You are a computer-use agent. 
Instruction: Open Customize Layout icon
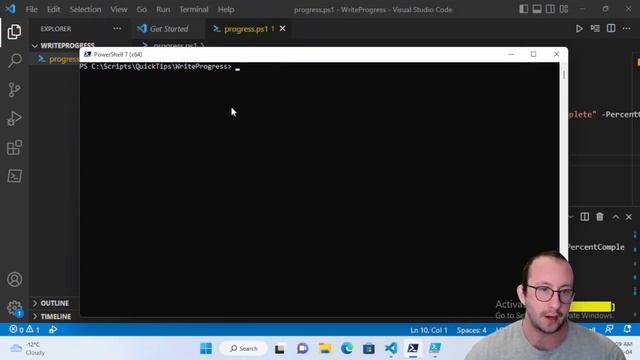click(x=564, y=9)
